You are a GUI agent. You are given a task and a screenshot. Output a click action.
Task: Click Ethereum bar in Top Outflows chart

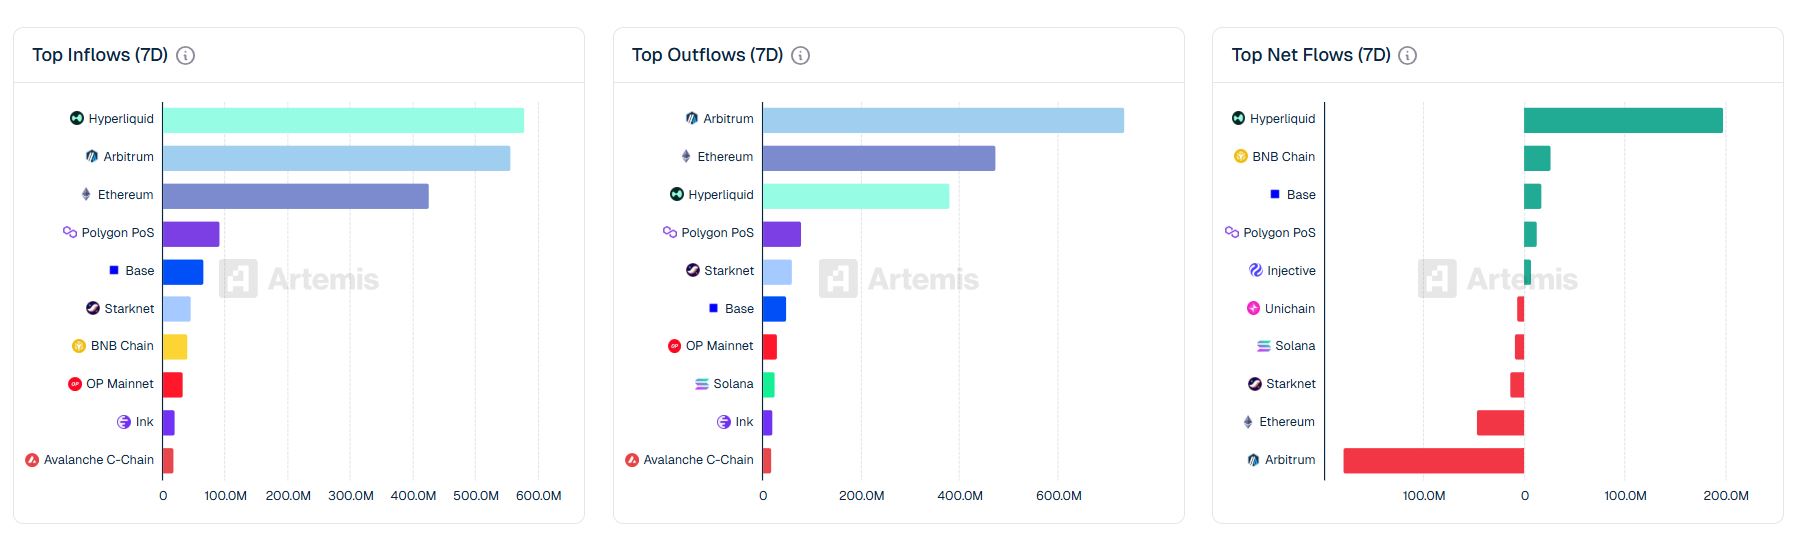pyautogui.click(x=878, y=158)
